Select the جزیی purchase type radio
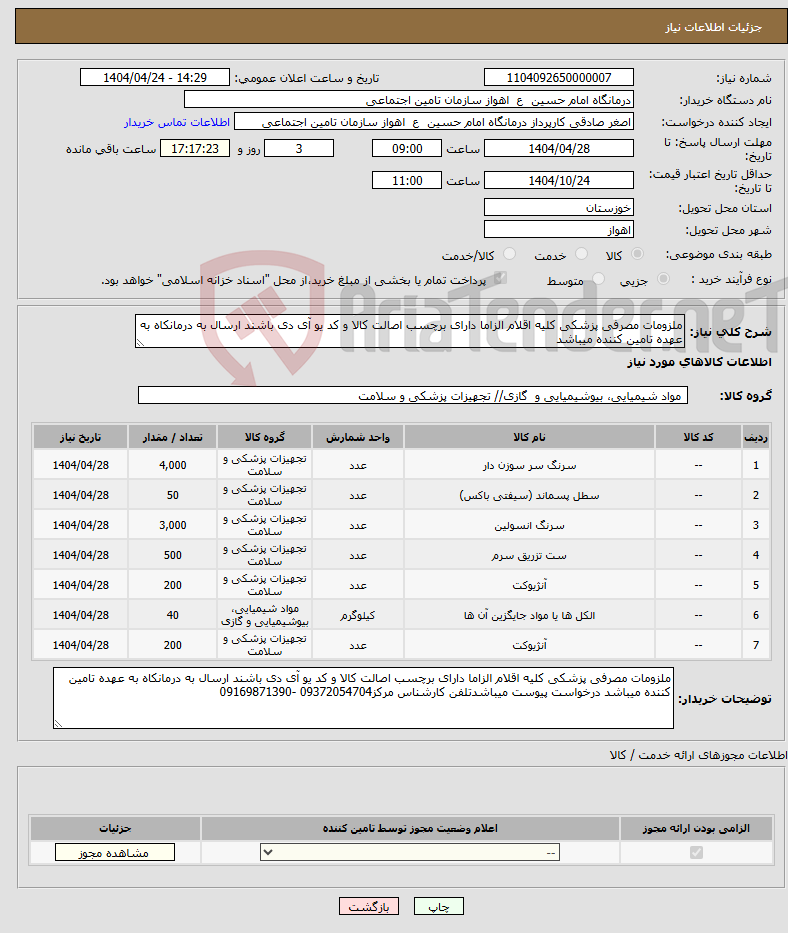Image resolution: width=788 pixels, height=933 pixels. [x=663, y=278]
